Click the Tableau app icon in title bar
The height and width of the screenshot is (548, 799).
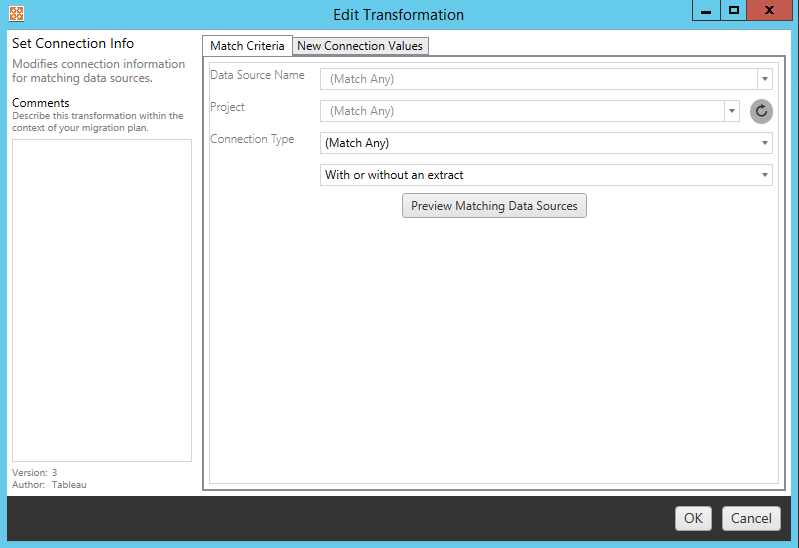click(x=15, y=14)
